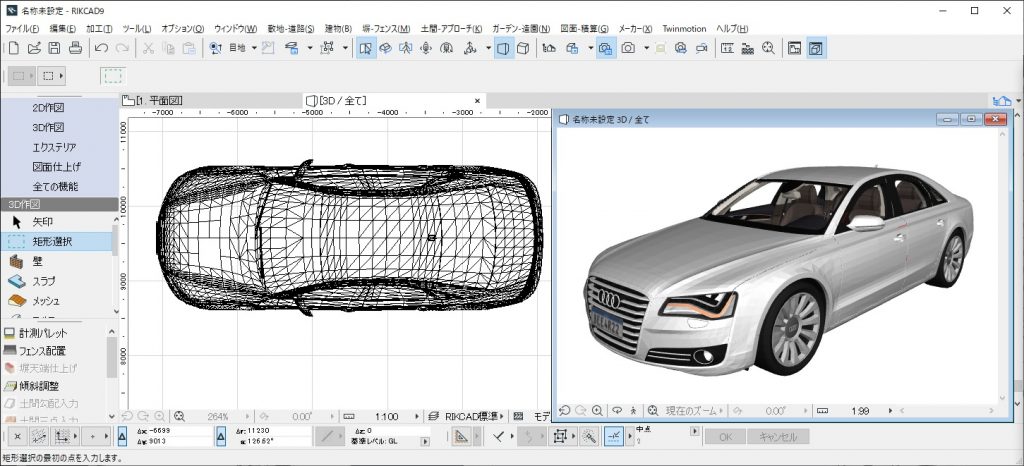This screenshot has height=466, width=1024.
Task: Open the Twinmotion menu
Action: coord(684,29)
